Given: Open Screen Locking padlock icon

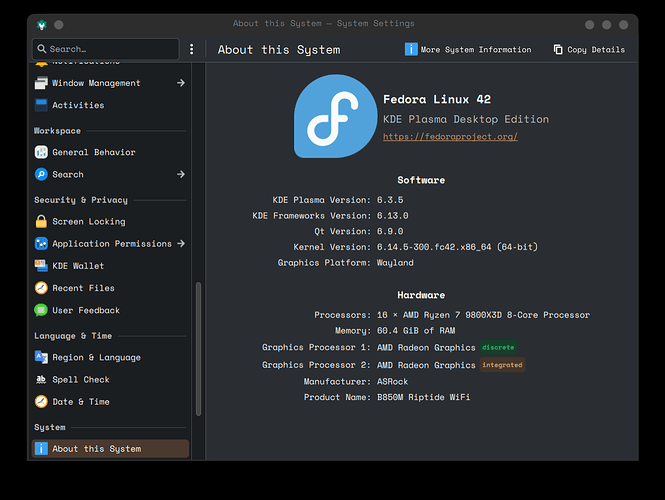Looking at the screenshot, I should click(41, 221).
